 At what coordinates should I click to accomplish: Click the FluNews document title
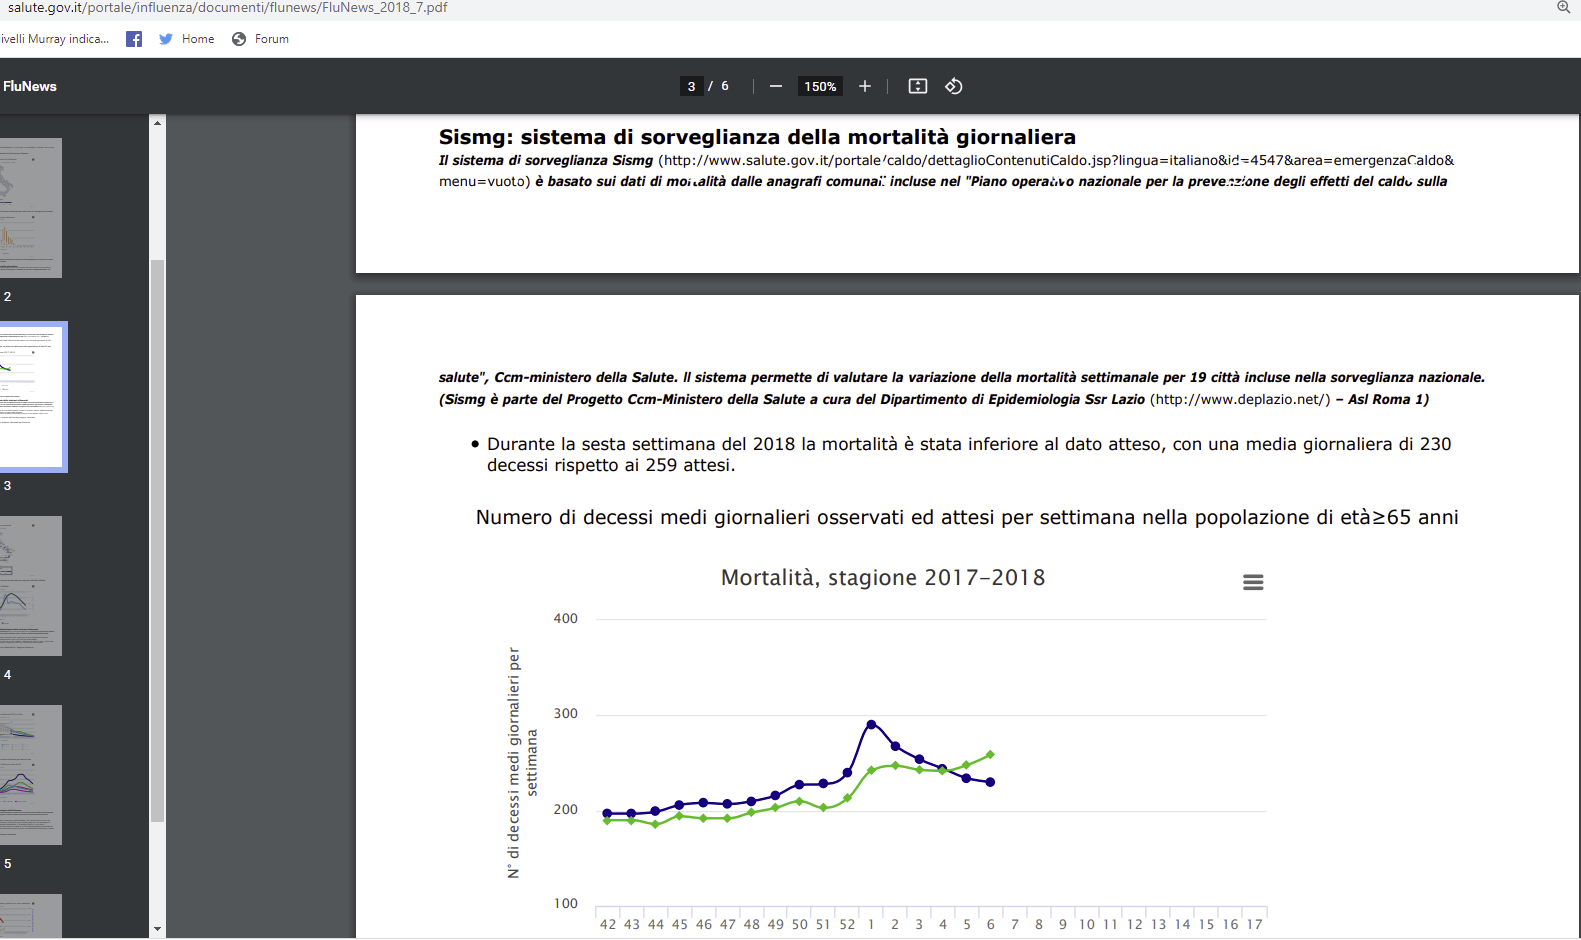30,87
